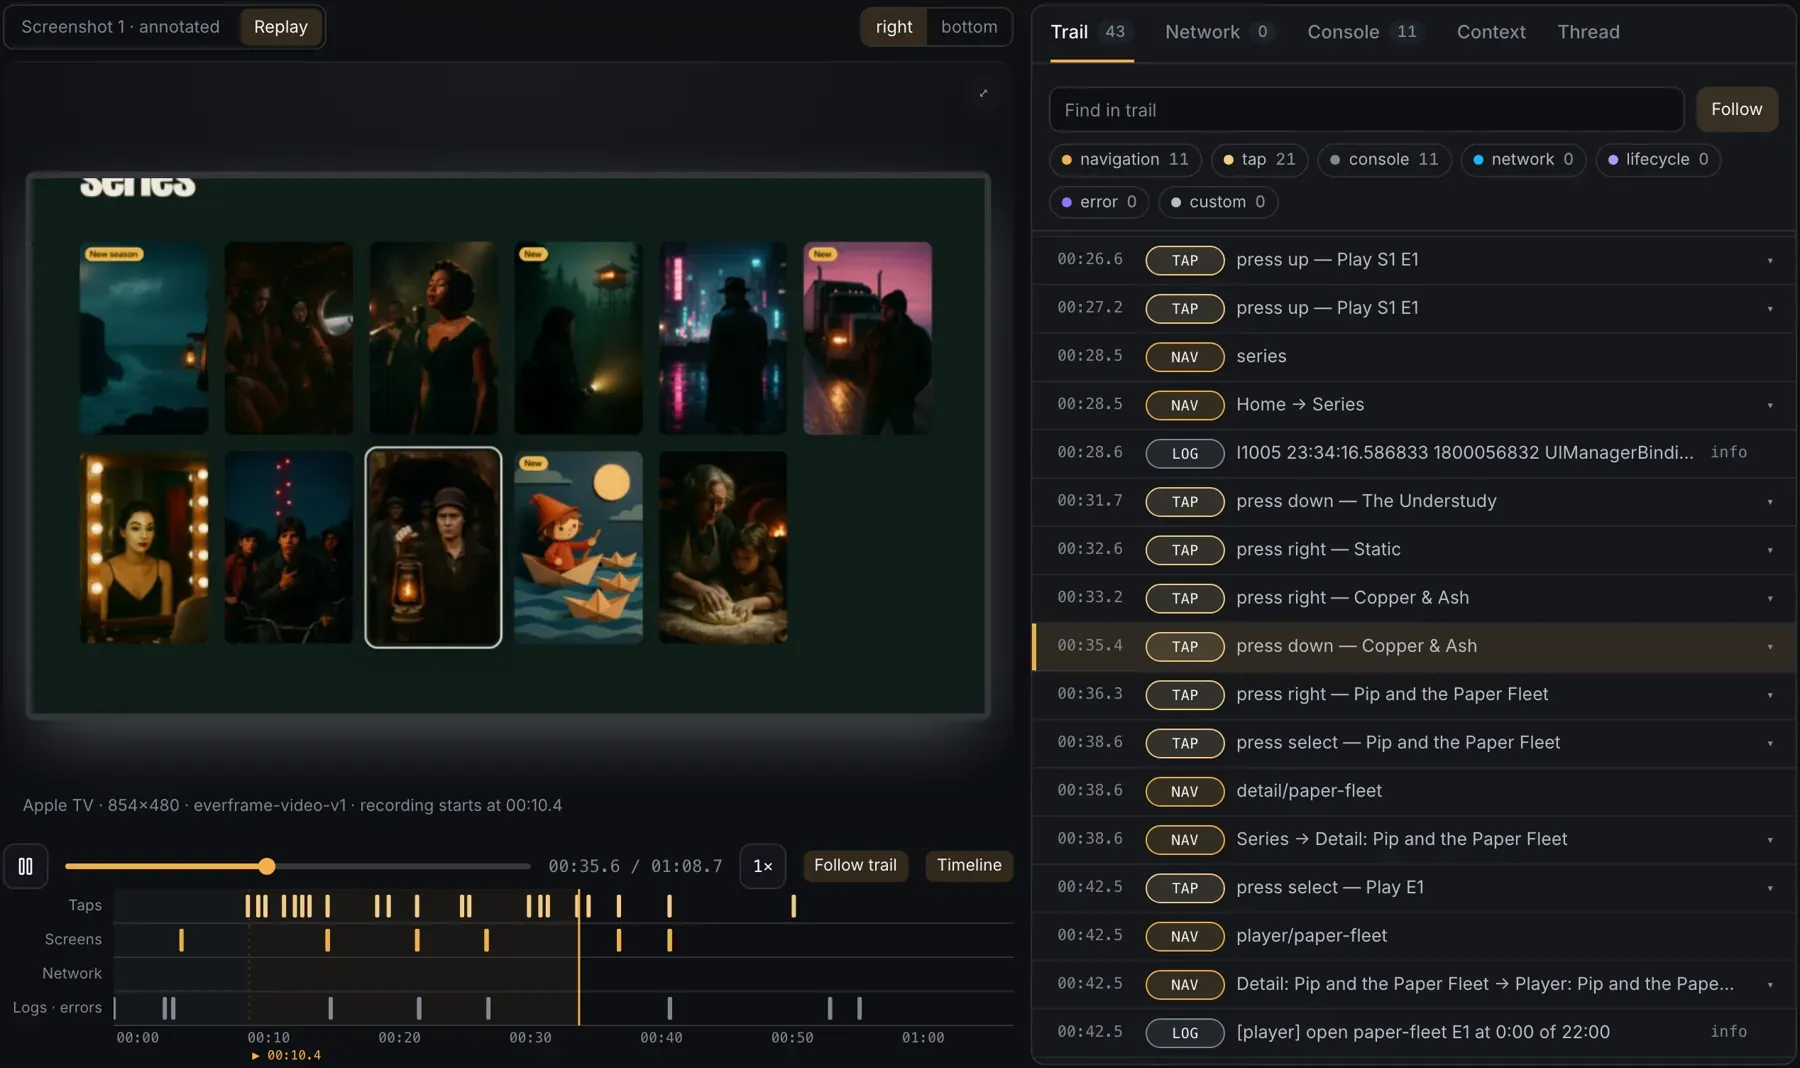Click the Follow trail button
Image resolution: width=1800 pixels, height=1068 pixels.
click(x=855, y=865)
